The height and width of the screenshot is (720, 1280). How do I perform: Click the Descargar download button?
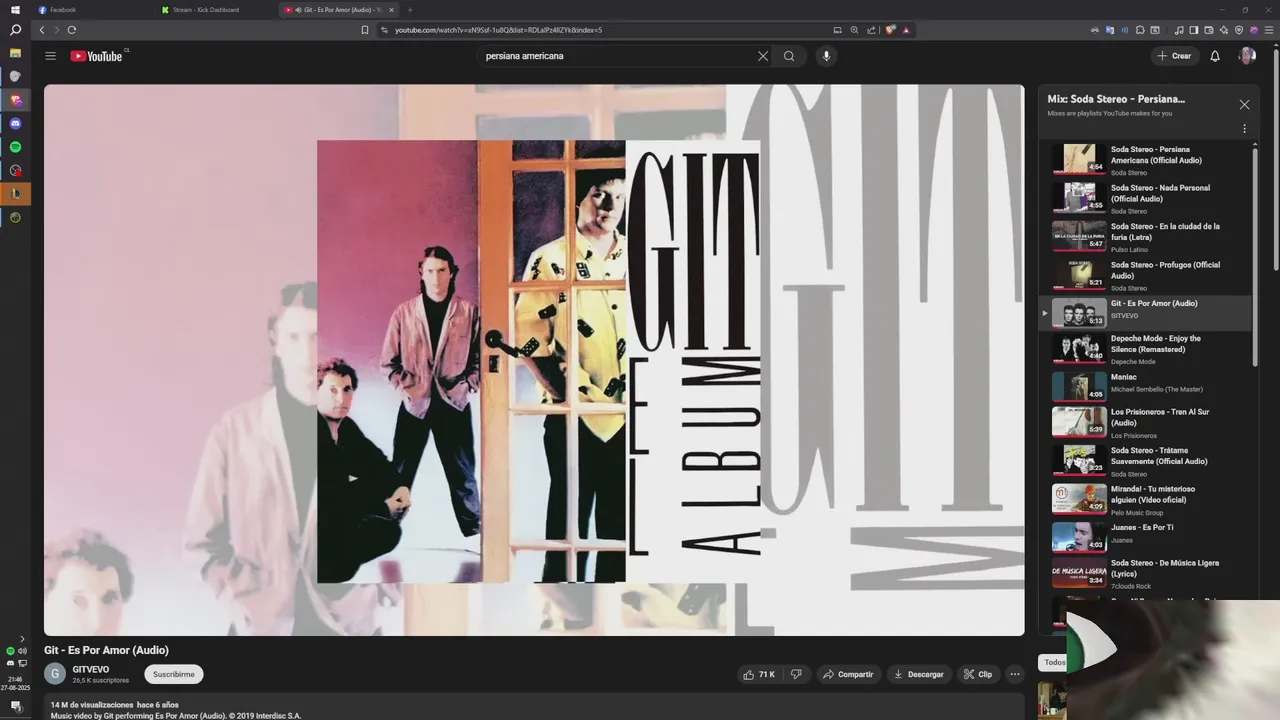tap(919, 674)
